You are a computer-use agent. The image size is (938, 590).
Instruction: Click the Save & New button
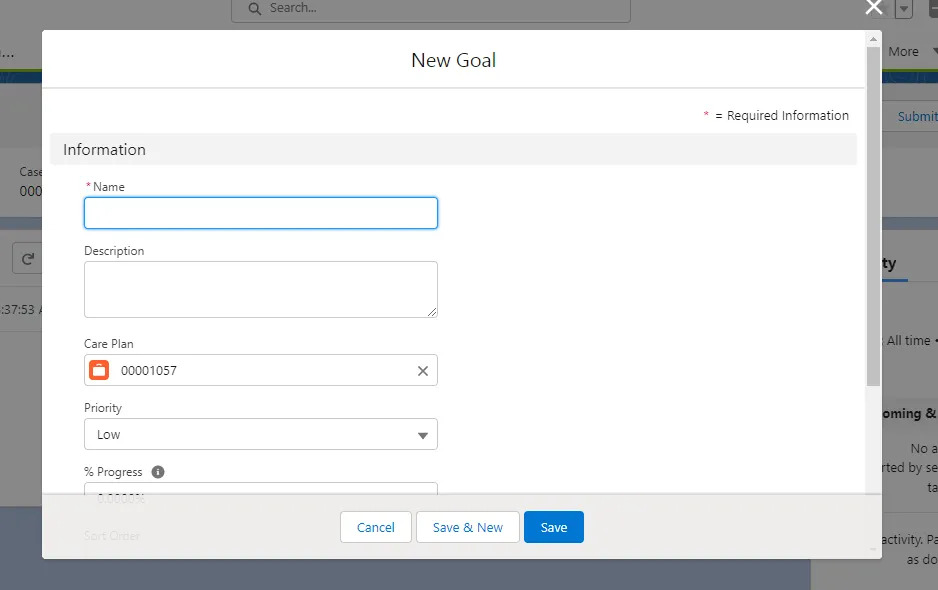(x=468, y=527)
